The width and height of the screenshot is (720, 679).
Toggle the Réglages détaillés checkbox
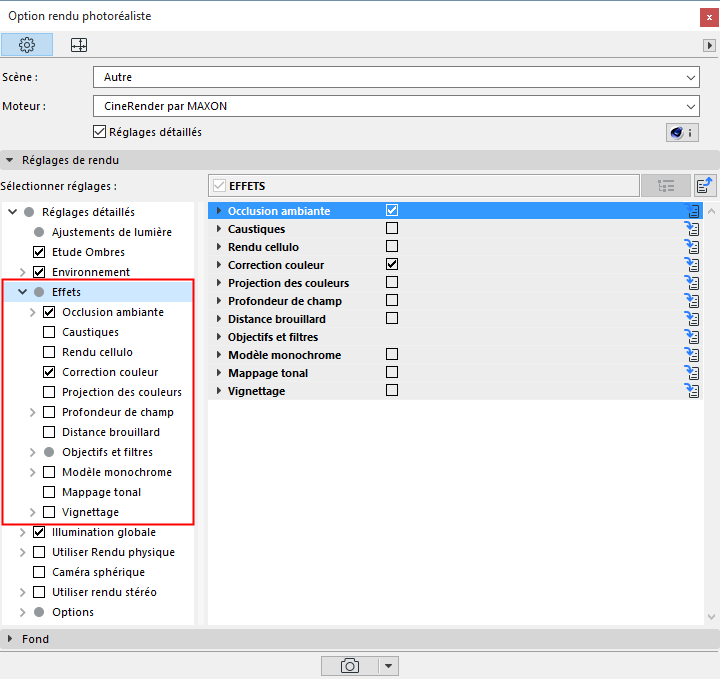click(100, 132)
